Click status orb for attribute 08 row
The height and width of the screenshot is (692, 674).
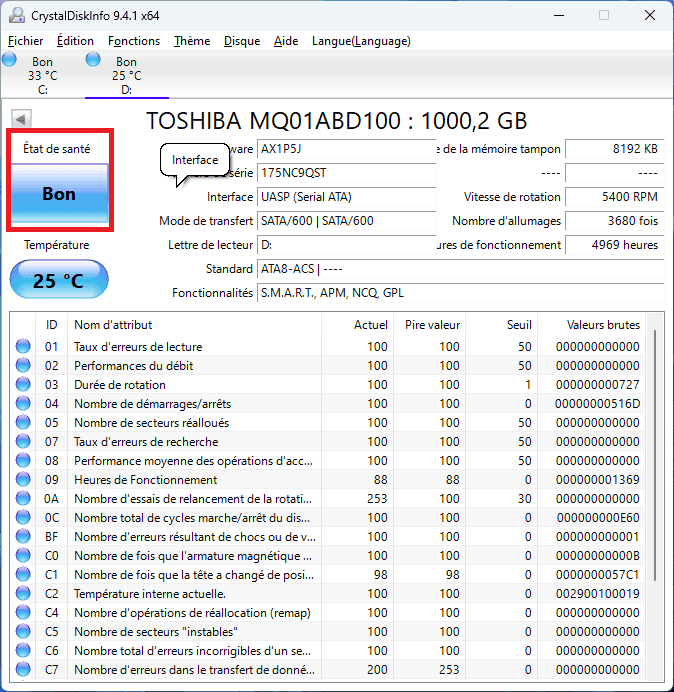23,460
